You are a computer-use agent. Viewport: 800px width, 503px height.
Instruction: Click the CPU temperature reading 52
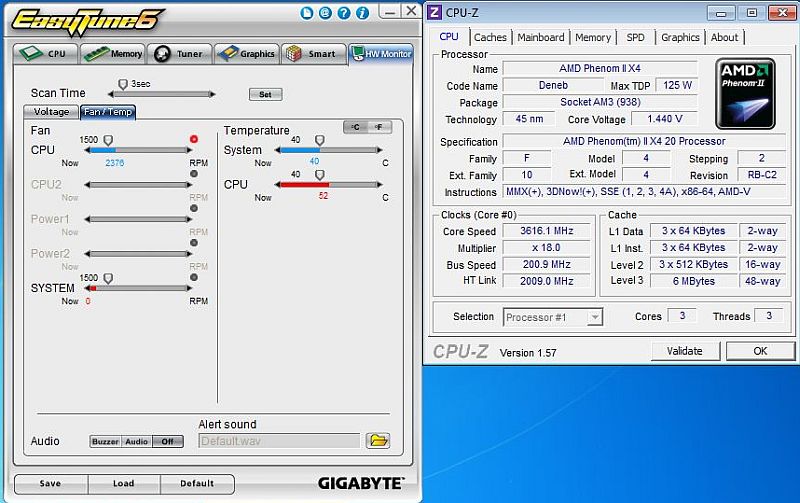click(x=323, y=196)
